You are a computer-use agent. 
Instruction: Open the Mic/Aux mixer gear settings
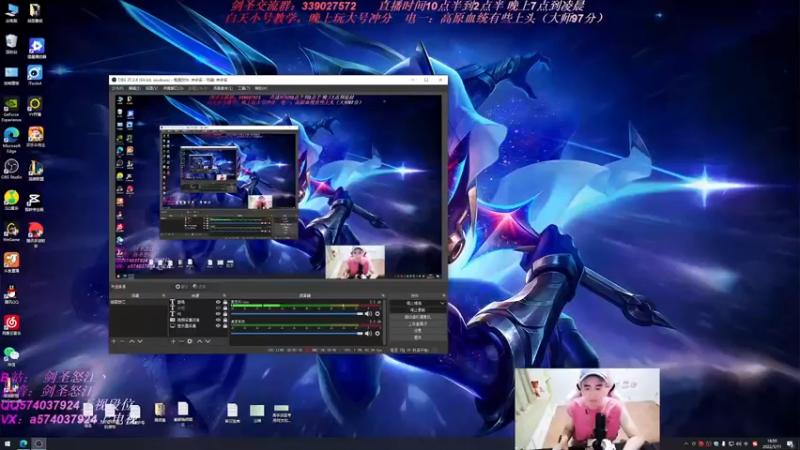coord(378,314)
